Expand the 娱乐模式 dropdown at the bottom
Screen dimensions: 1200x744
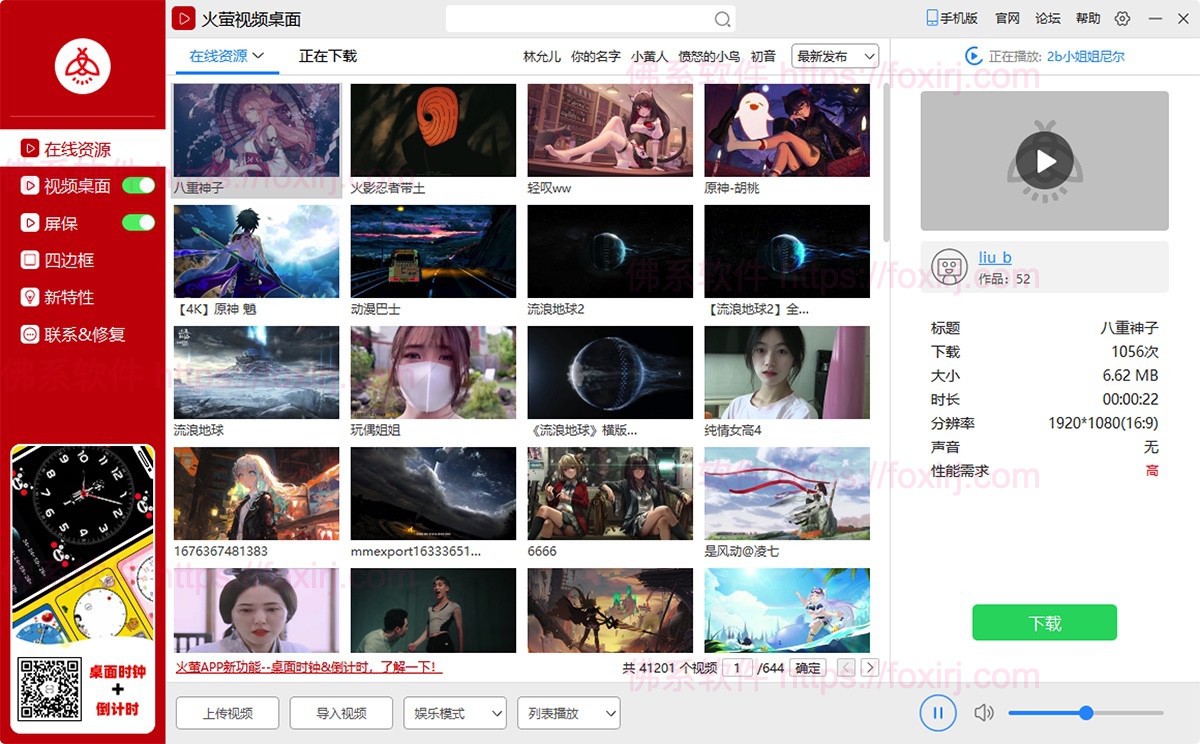(x=455, y=713)
